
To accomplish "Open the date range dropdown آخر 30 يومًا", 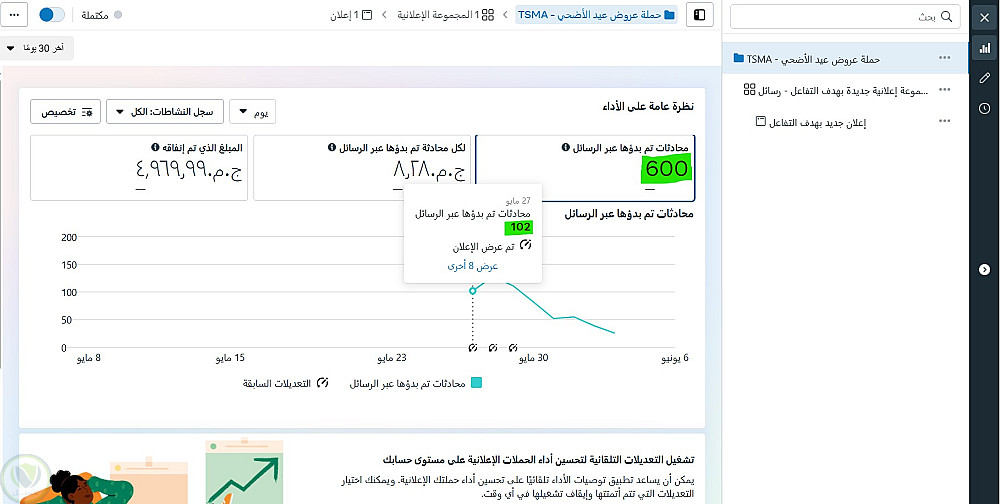I will click(x=37, y=48).
